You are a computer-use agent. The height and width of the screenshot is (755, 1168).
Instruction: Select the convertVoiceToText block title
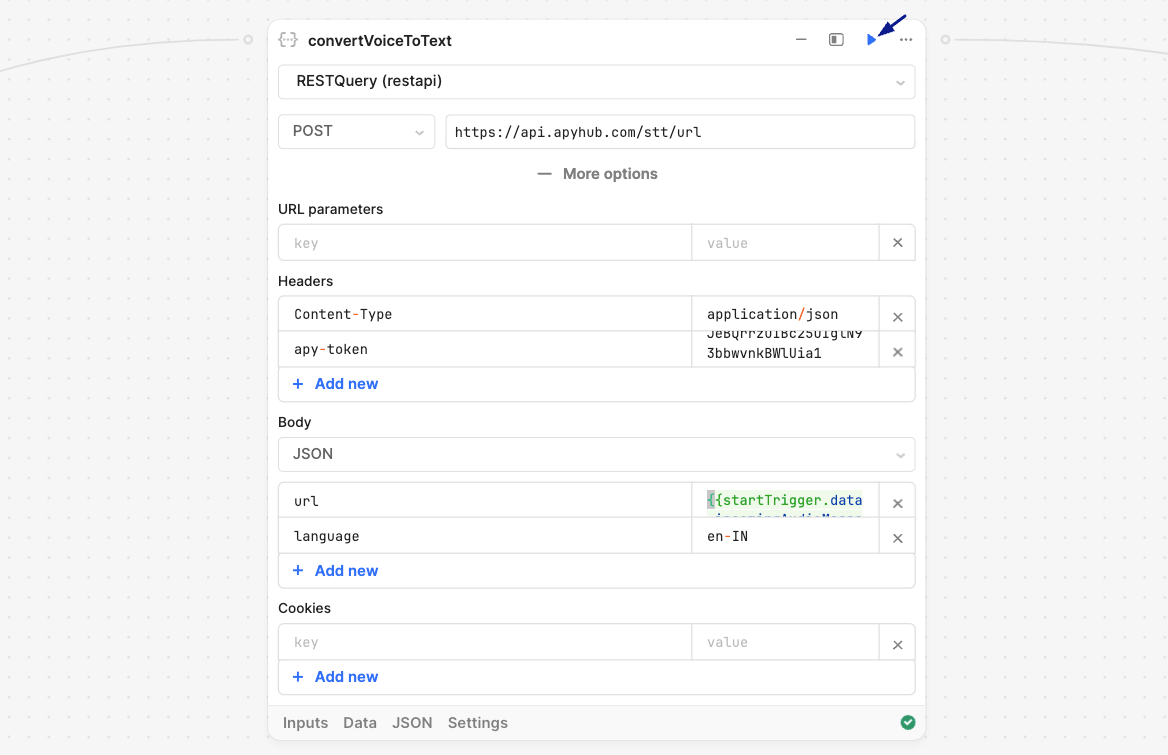[x=380, y=41]
